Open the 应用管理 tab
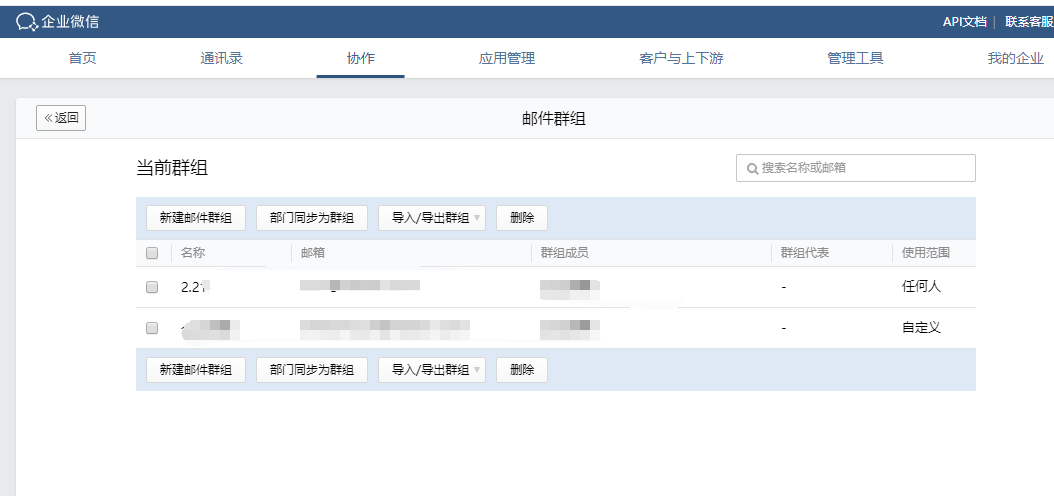This screenshot has width=1054, height=496. (x=507, y=58)
